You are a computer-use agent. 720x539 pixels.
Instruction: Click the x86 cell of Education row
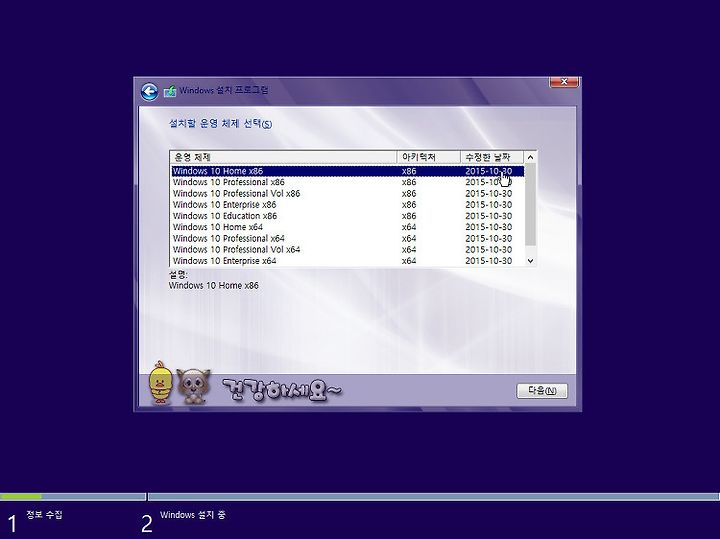pos(409,216)
